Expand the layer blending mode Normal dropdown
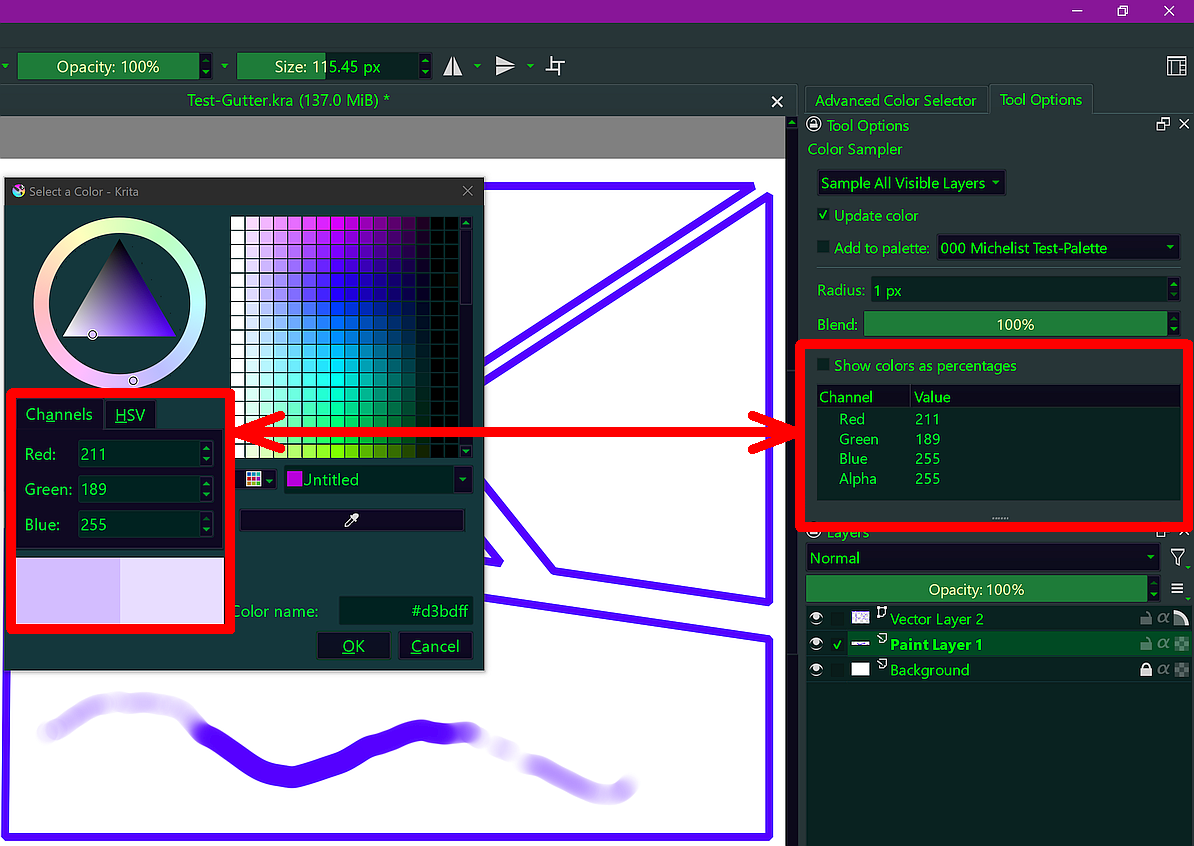 (x=982, y=558)
